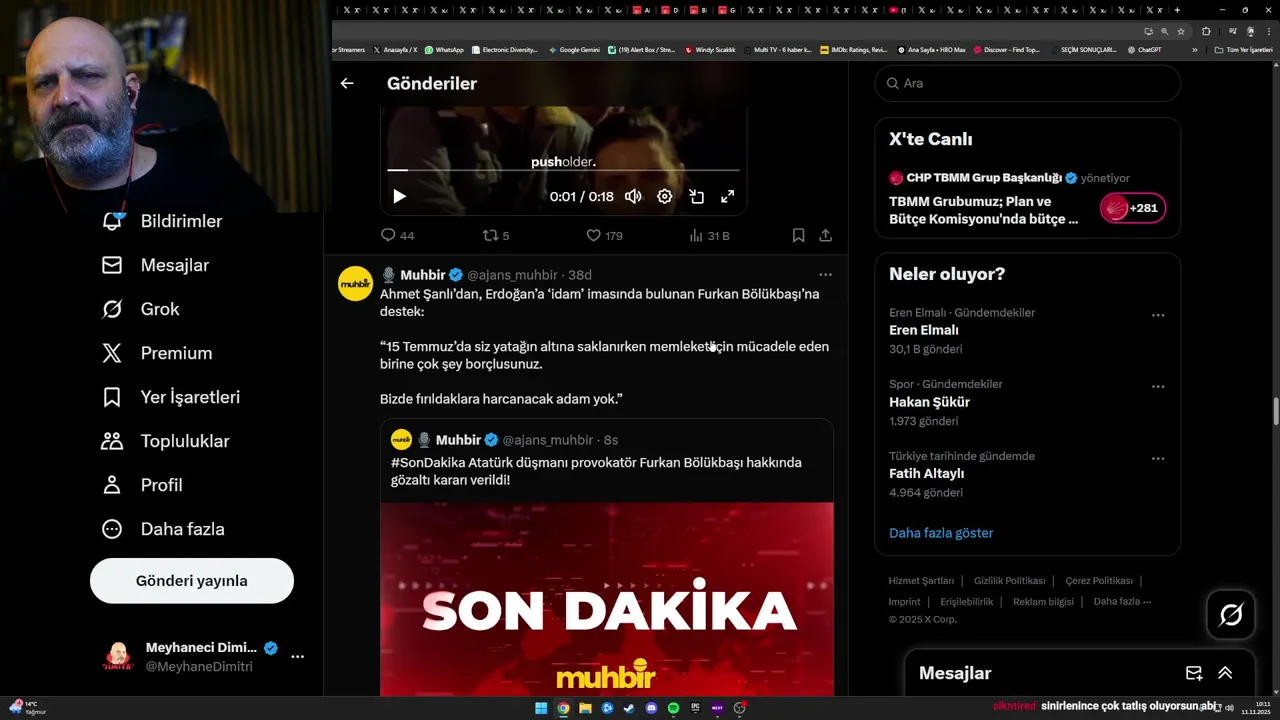
Task: Bookmark the top video post
Action: click(x=798, y=236)
